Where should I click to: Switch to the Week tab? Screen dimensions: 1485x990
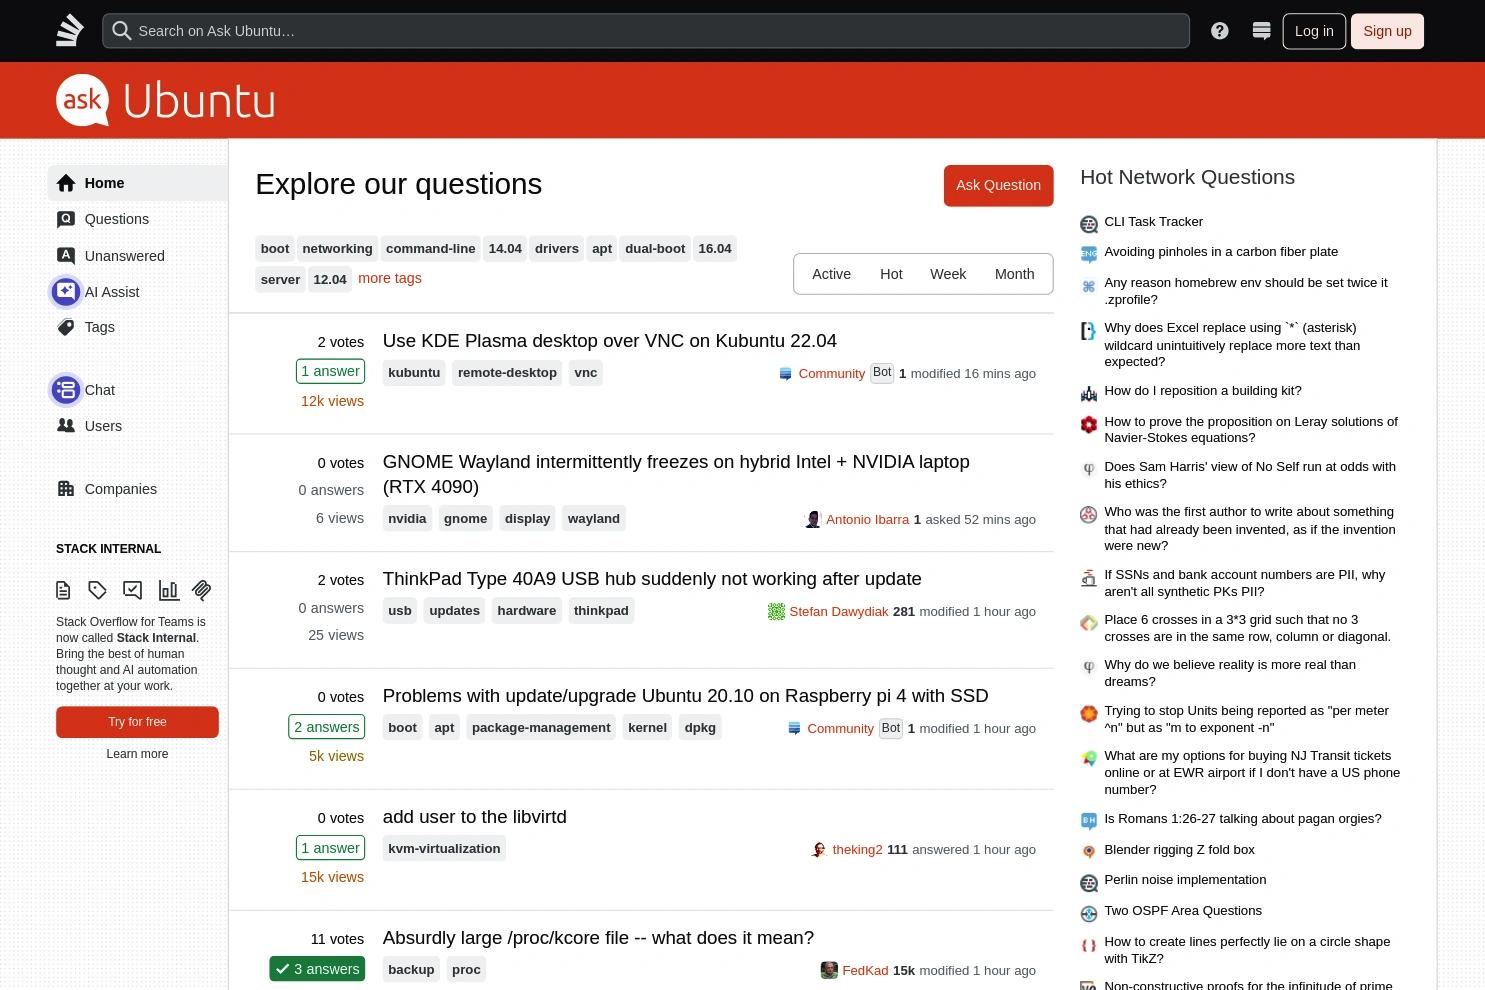pyautogui.click(x=948, y=274)
